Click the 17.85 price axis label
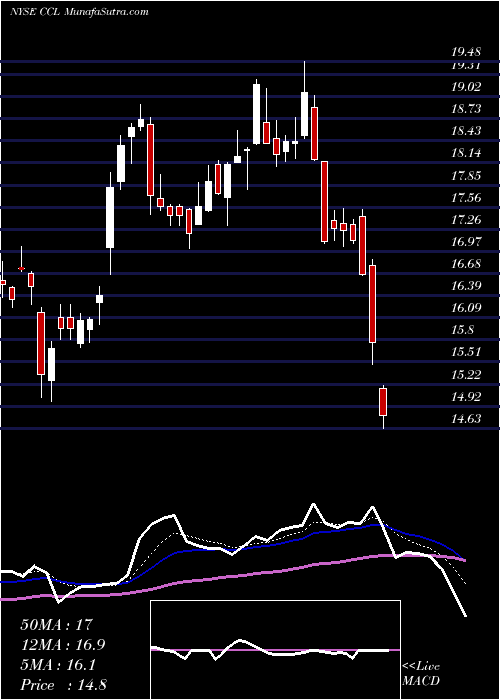 466,175
